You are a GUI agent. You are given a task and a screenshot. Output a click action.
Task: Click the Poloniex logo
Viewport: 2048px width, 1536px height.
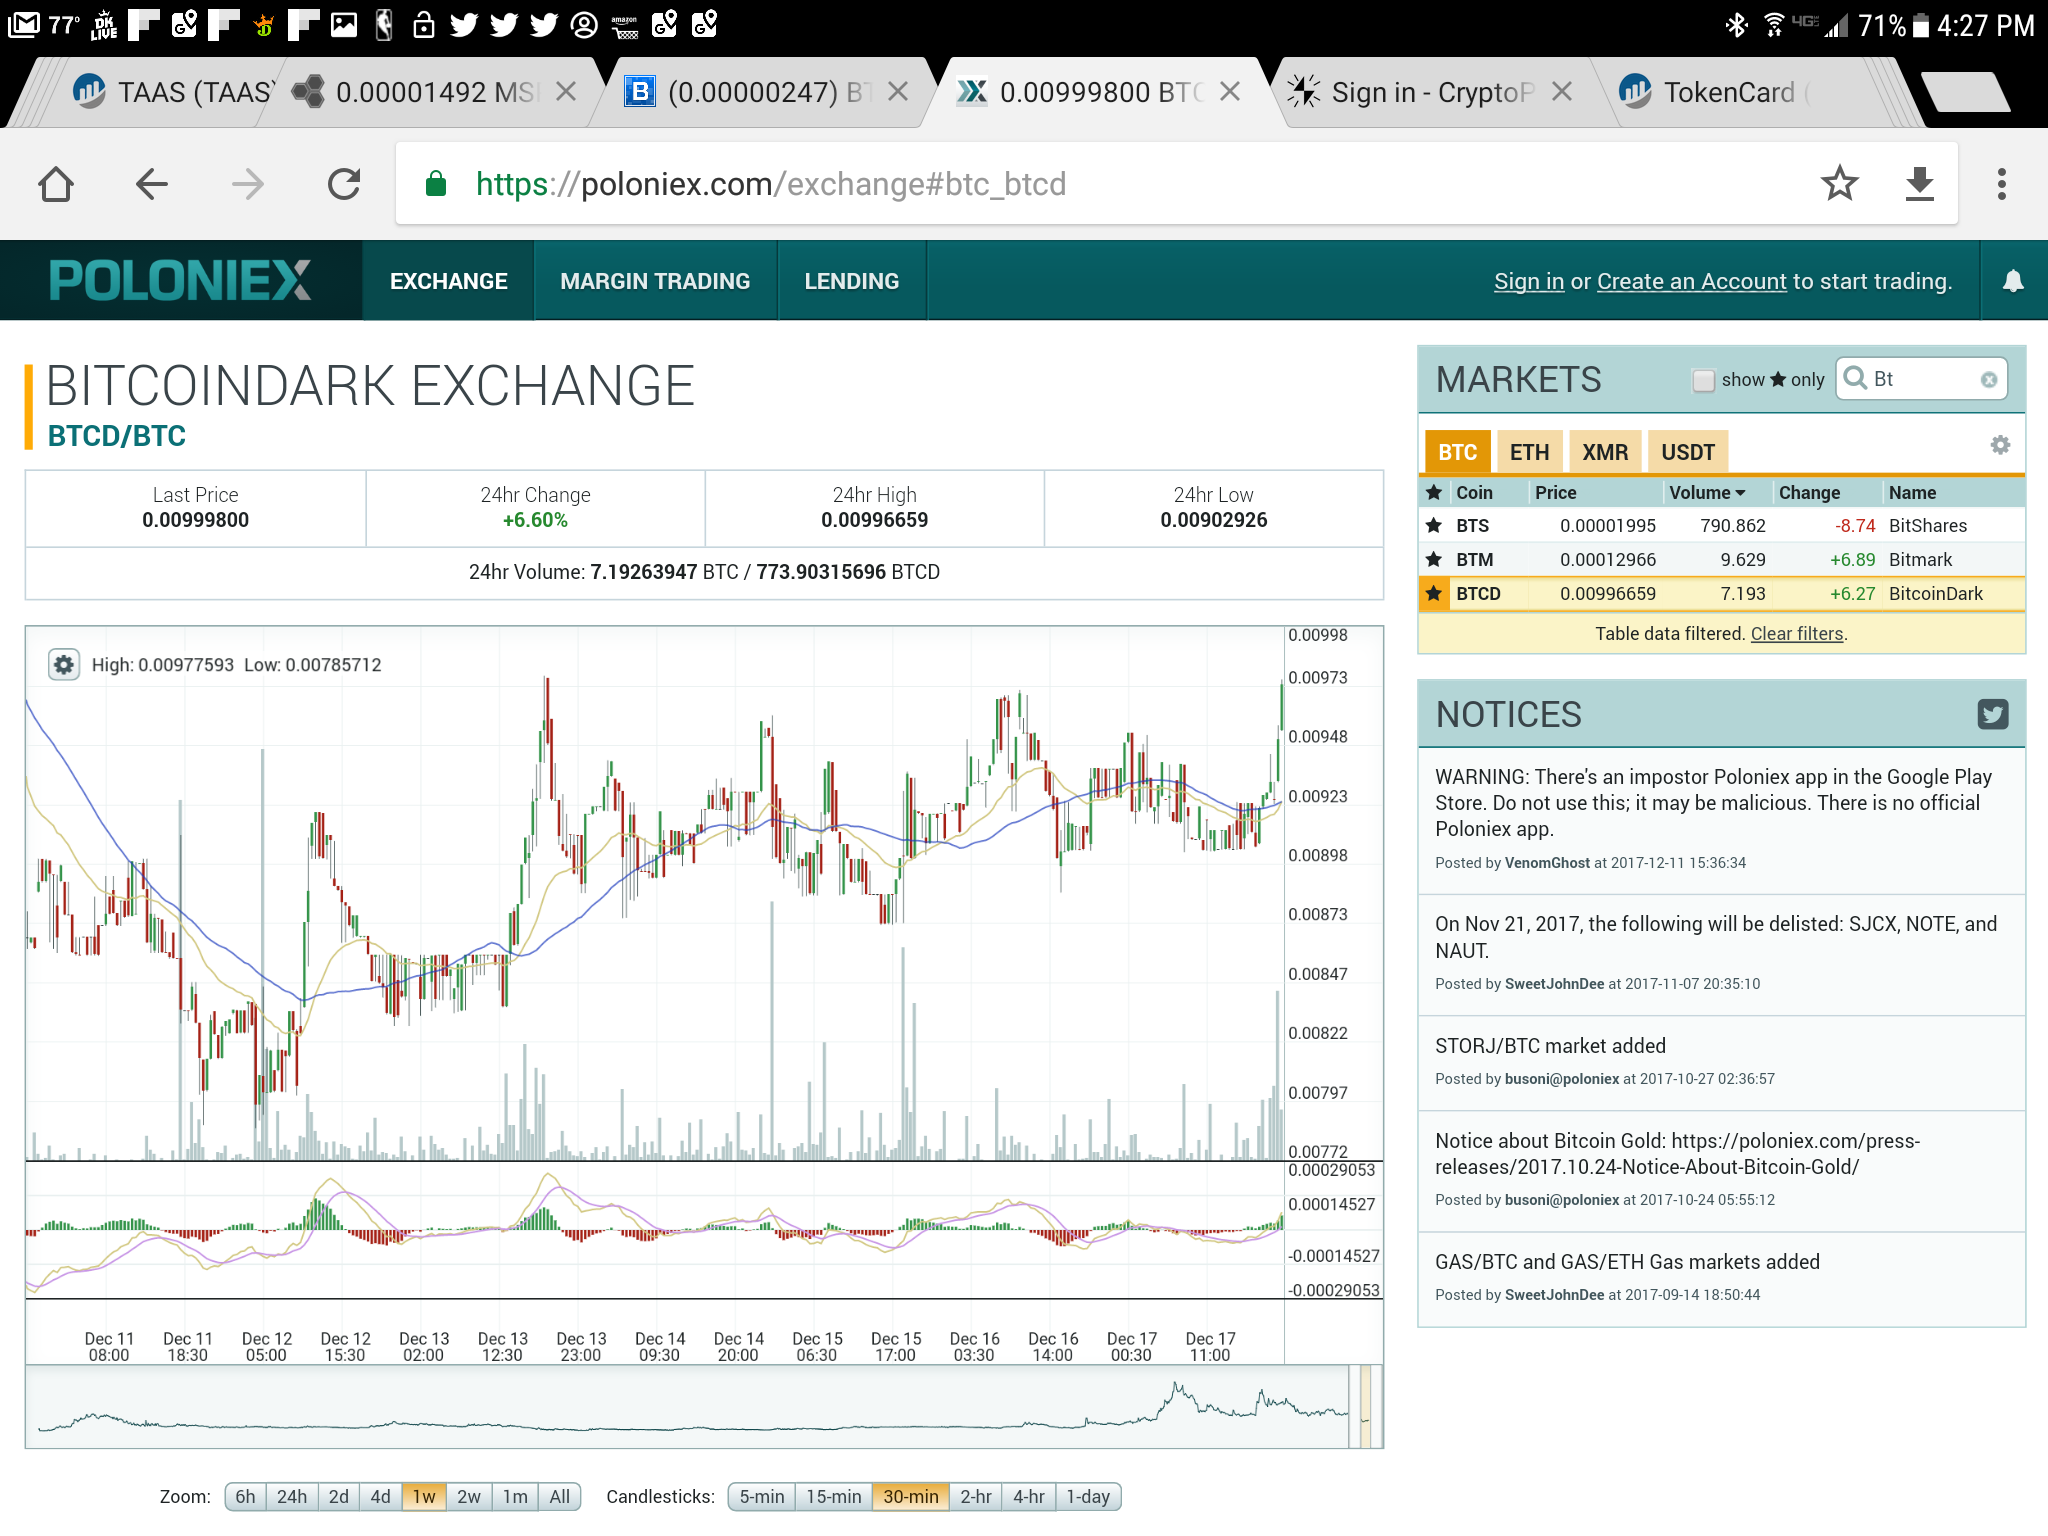[180, 281]
